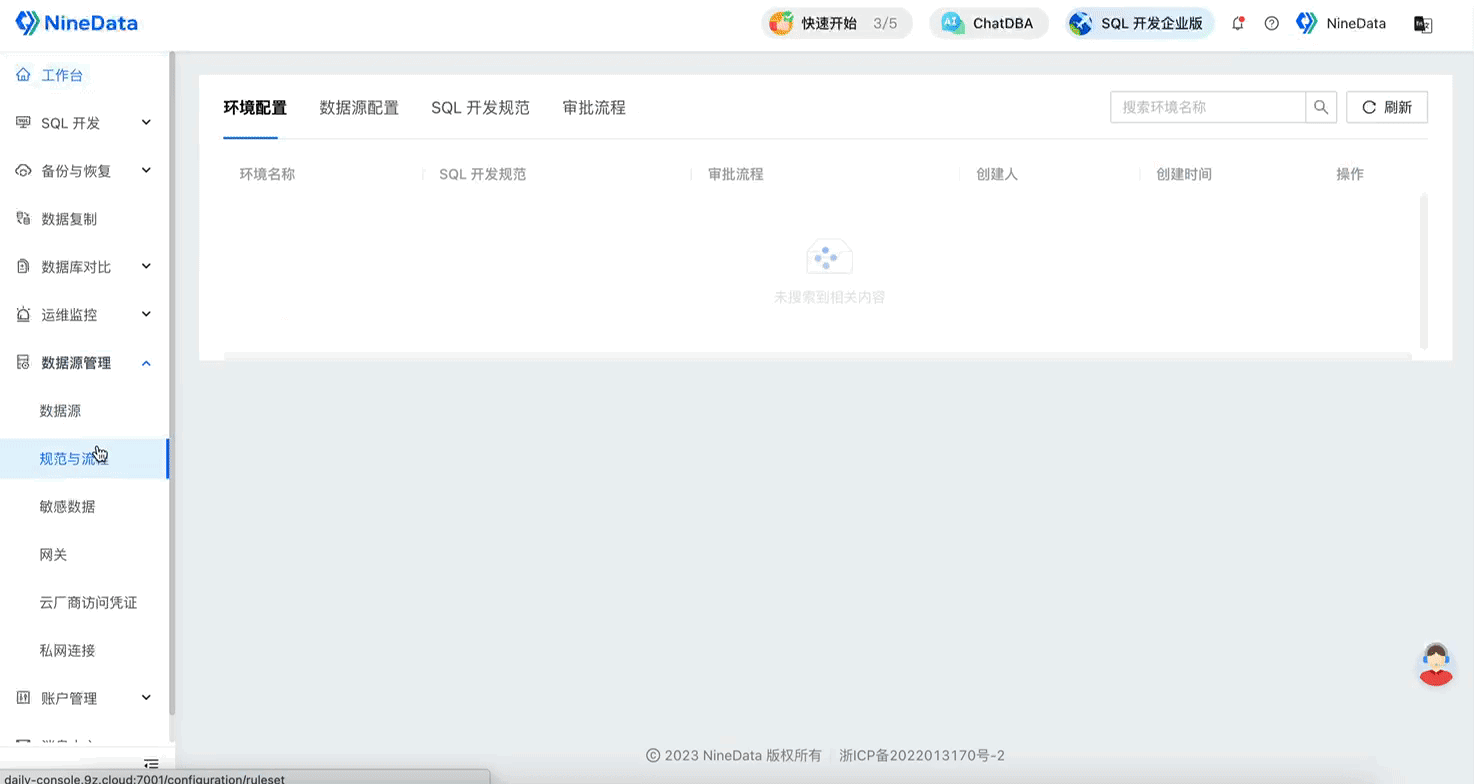1474x784 pixels.
Task: Open the customer service avatar chat
Action: 1436,664
